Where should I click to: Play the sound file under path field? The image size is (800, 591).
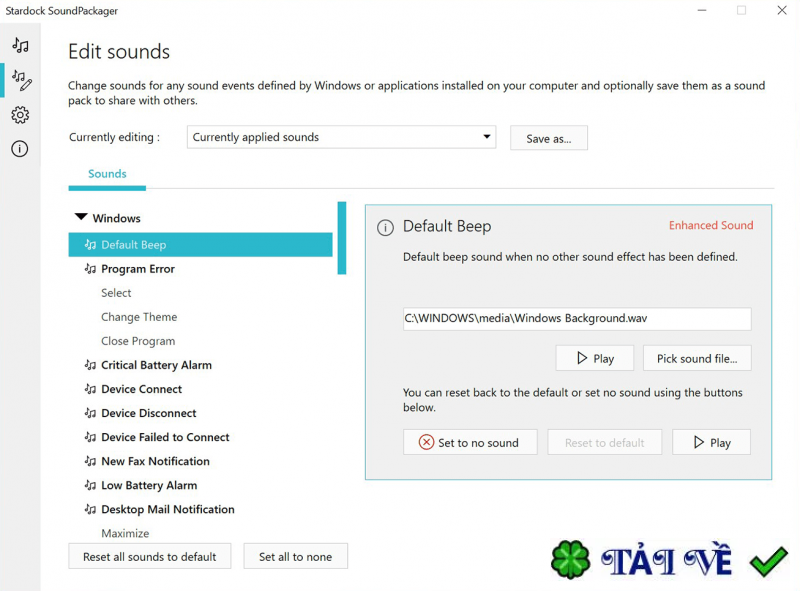pyautogui.click(x=594, y=358)
